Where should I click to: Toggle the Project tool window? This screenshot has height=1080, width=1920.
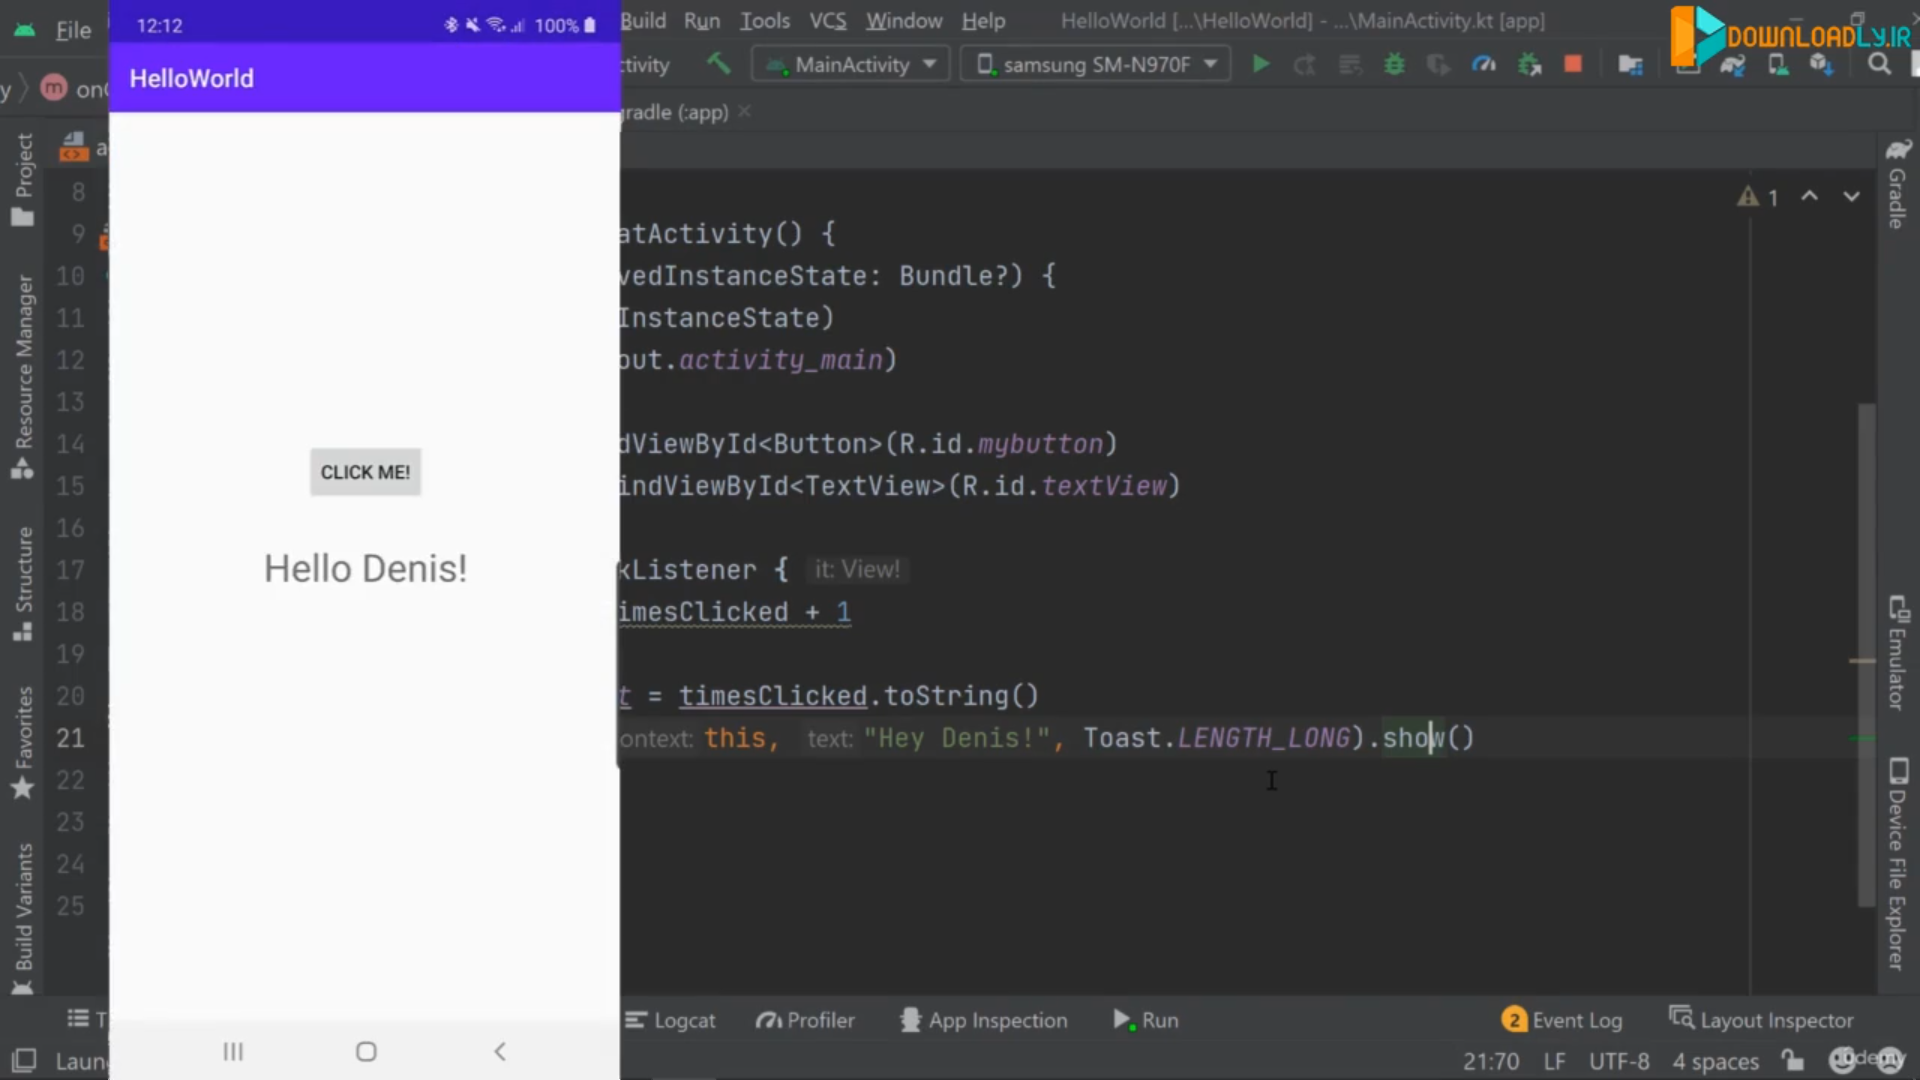pyautogui.click(x=23, y=180)
